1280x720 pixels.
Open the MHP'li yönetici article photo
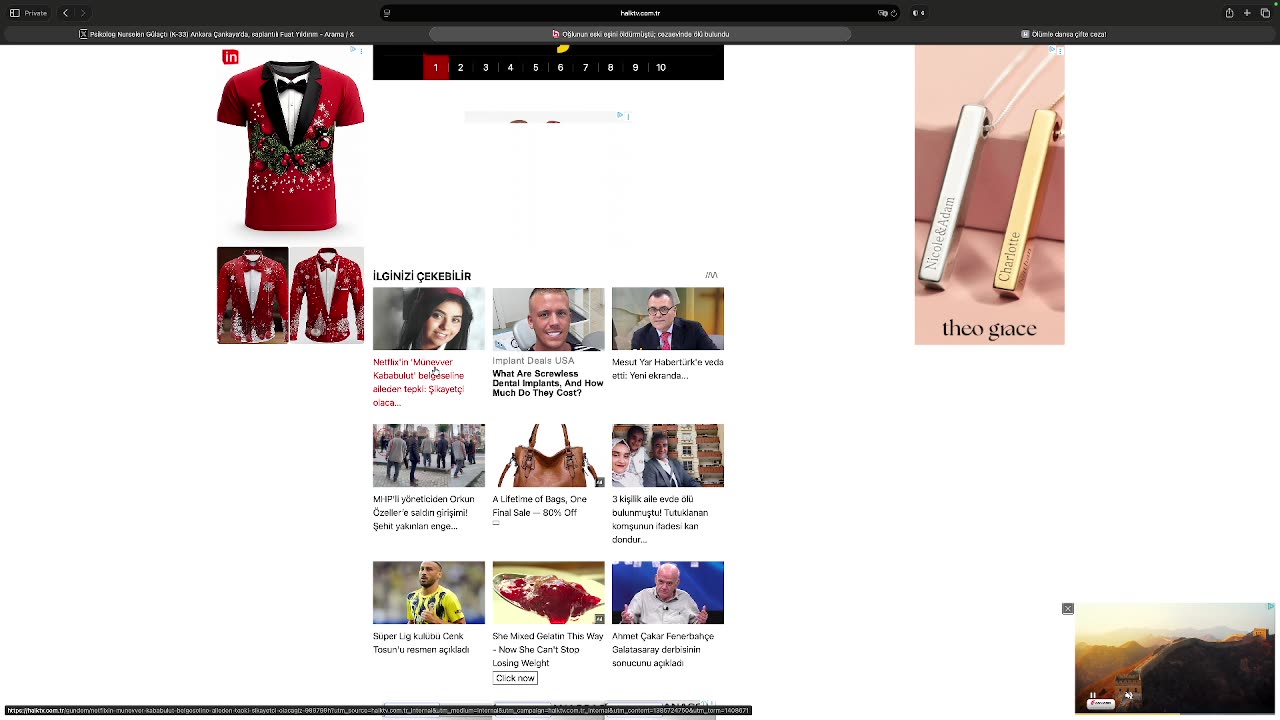428,456
